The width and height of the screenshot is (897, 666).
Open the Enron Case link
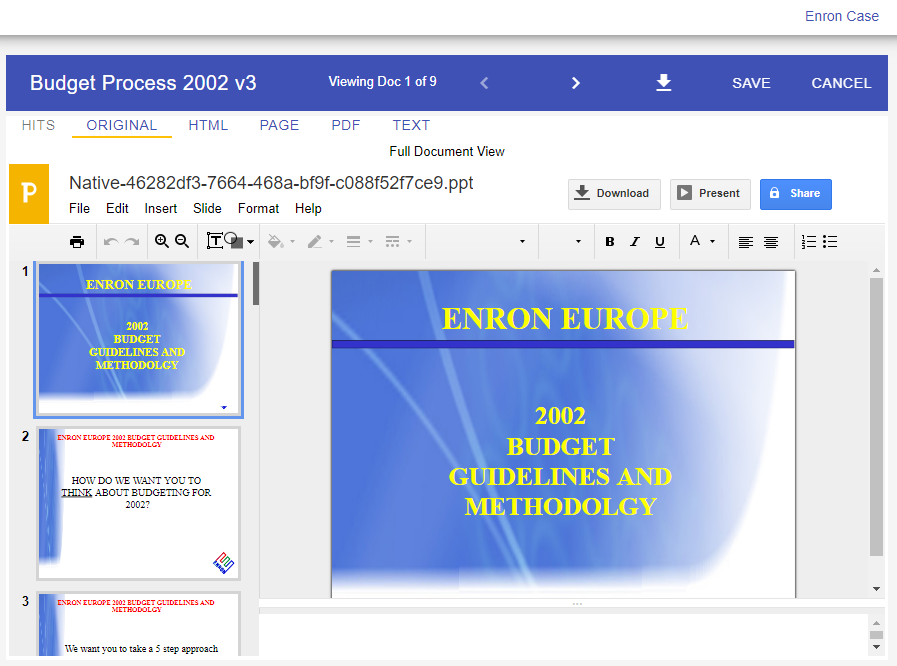click(842, 16)
